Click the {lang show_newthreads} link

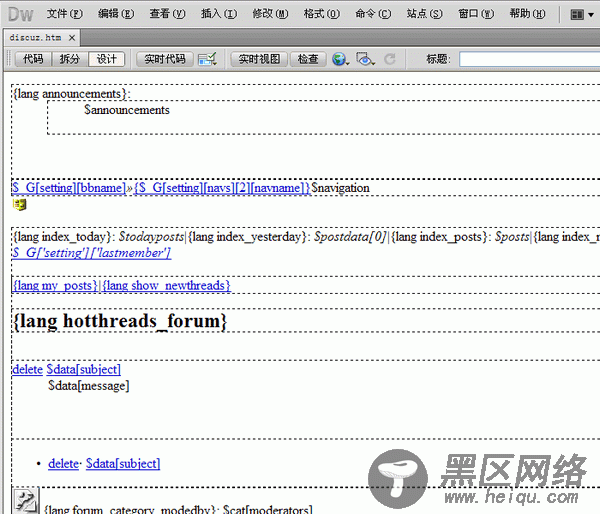(166, 286)
